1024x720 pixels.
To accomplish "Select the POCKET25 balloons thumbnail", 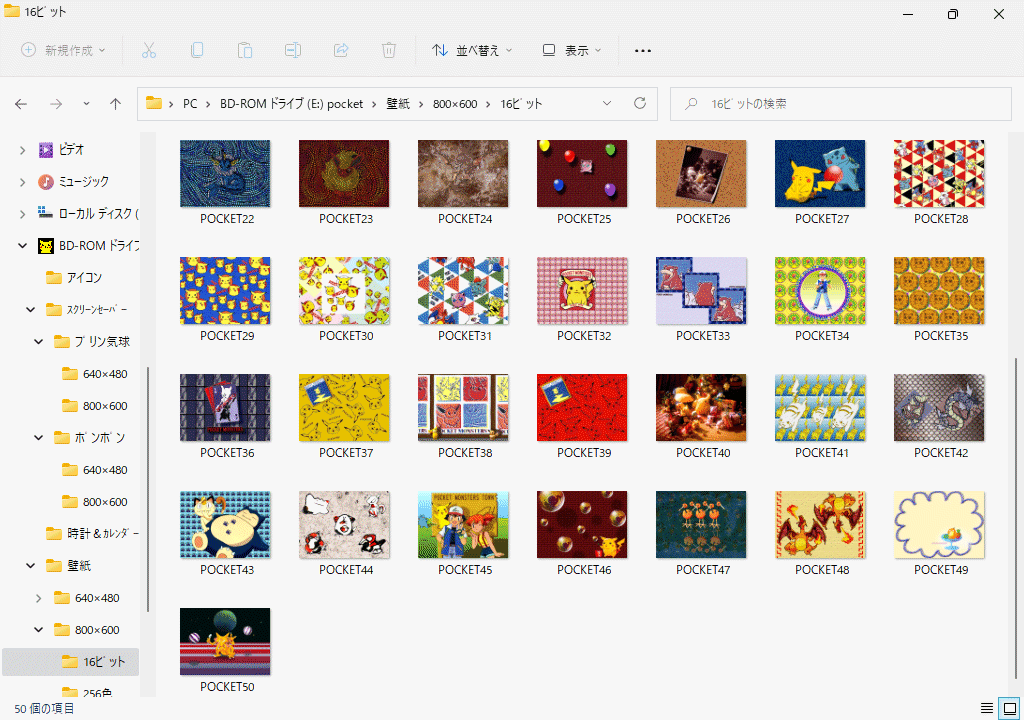I will [583, 173].
